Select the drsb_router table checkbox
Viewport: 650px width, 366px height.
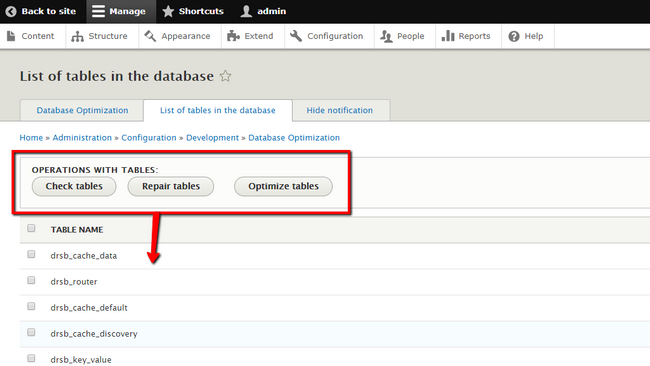31,280
